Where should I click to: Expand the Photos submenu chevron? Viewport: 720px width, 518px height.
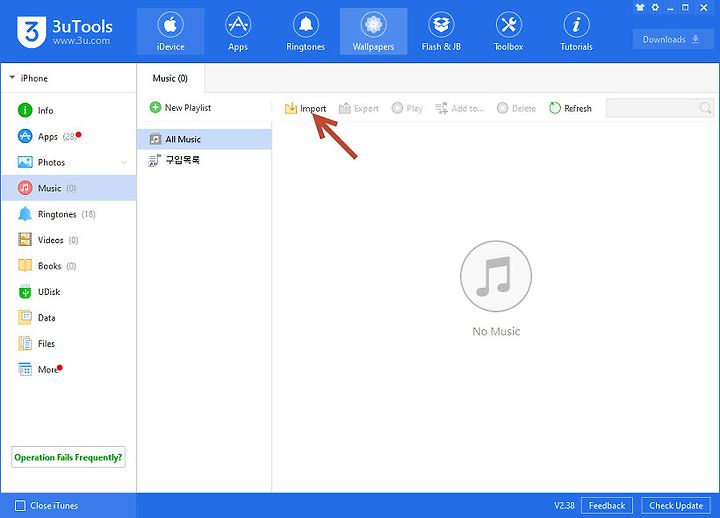pos(124,163)
